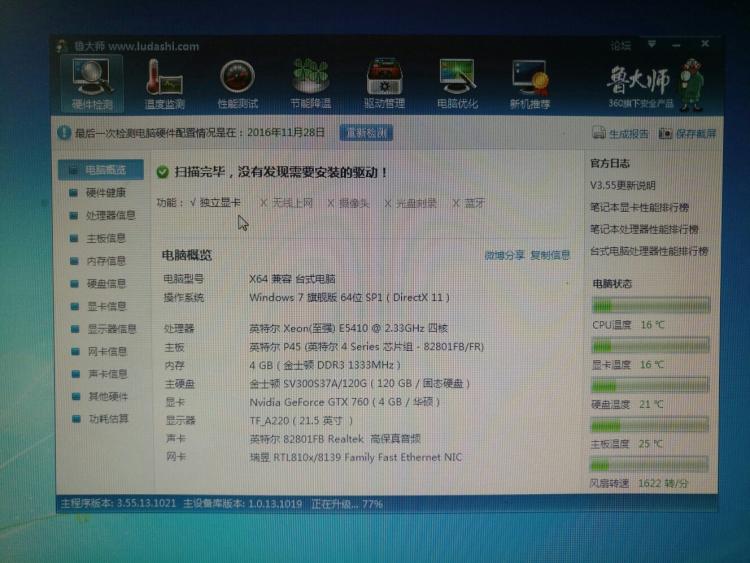Click 正在升级 77% status text

point(347,504)
